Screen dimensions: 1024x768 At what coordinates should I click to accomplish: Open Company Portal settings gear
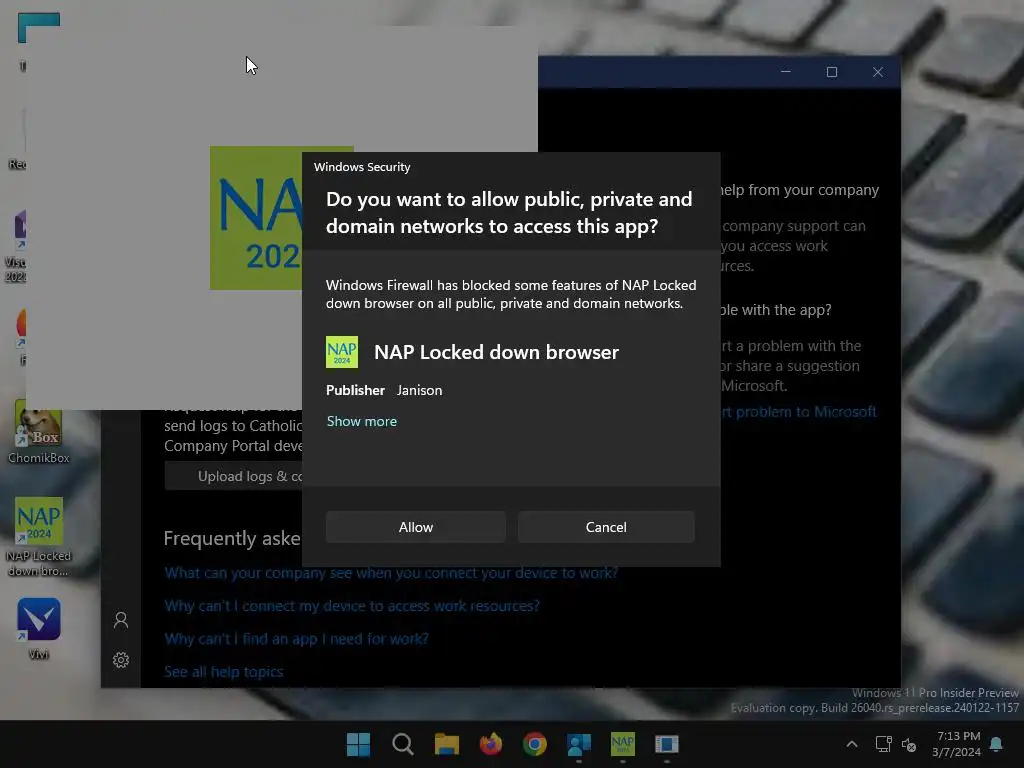pyautogui.click(x=121, y=660)
